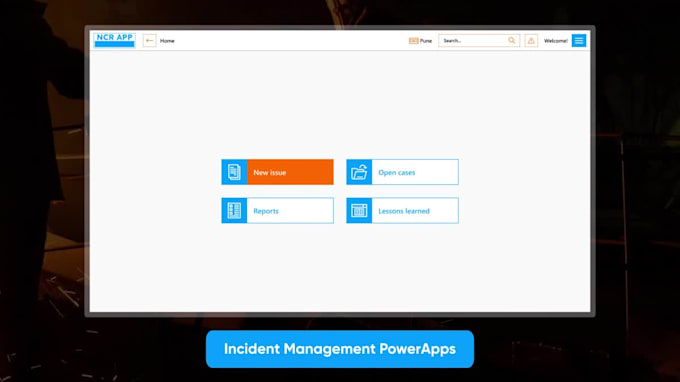Open the Open cases tile
Image resolution: width=680 pixels, height=382 pixels.
click(402, 172)
